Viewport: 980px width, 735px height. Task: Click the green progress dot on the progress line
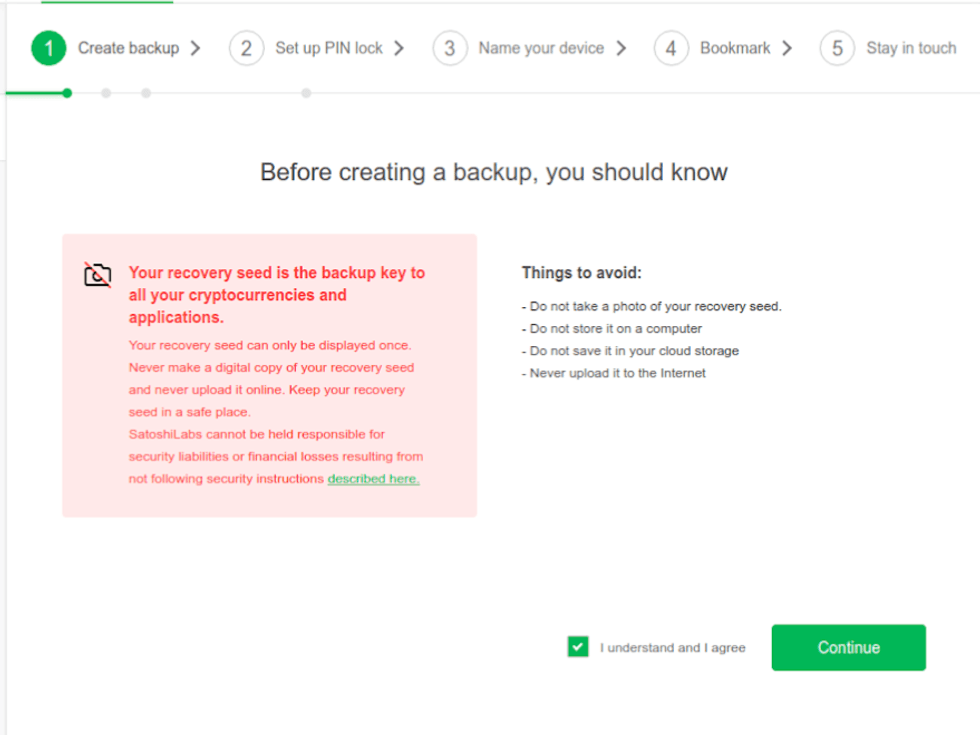[x=67, y=93]
